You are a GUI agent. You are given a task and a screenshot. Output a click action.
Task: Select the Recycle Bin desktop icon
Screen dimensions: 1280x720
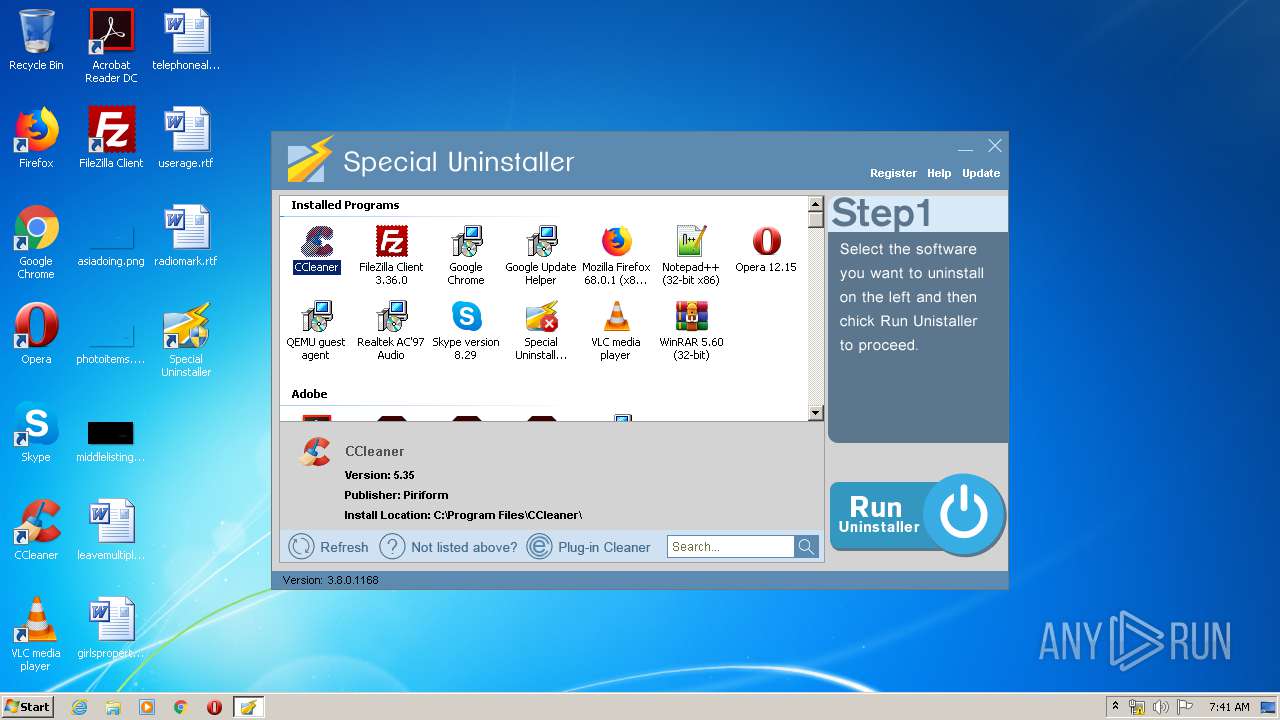[36, 40]
